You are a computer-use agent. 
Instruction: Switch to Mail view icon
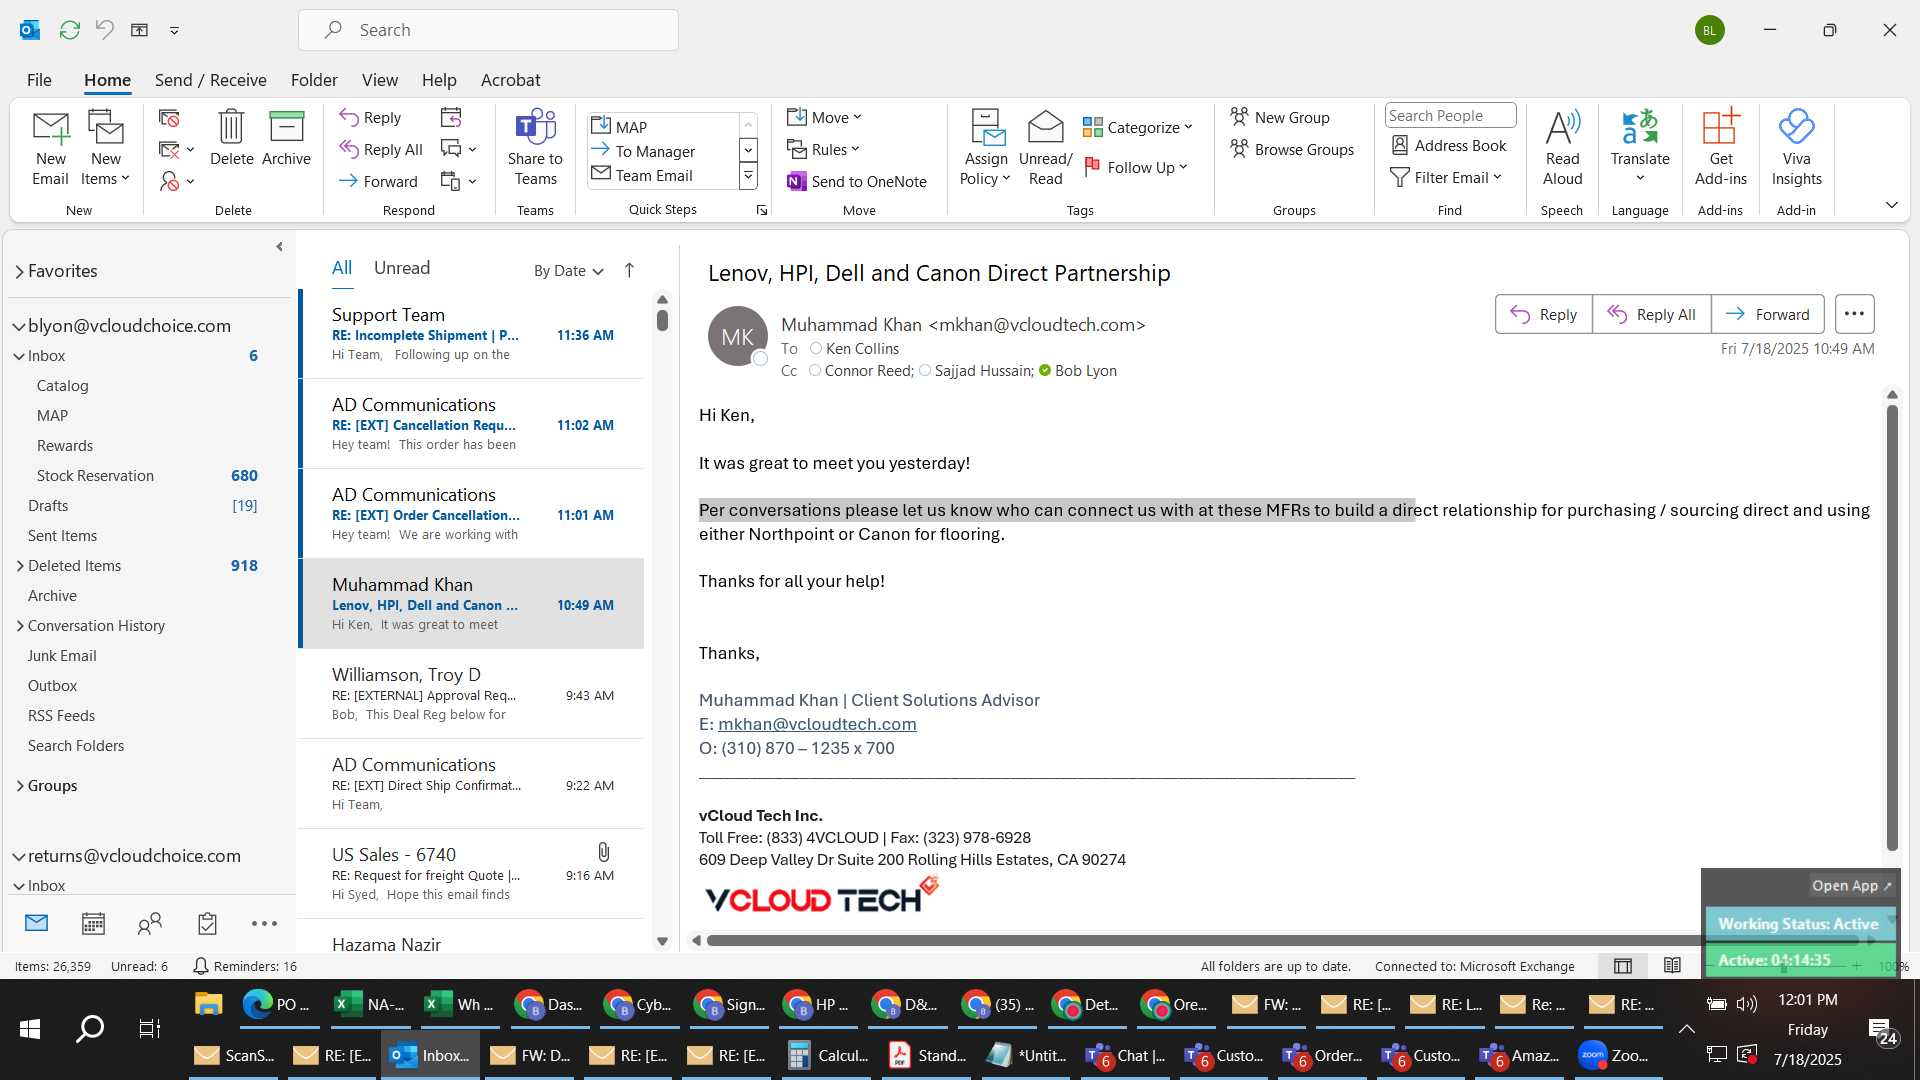[x=36, y=923]
